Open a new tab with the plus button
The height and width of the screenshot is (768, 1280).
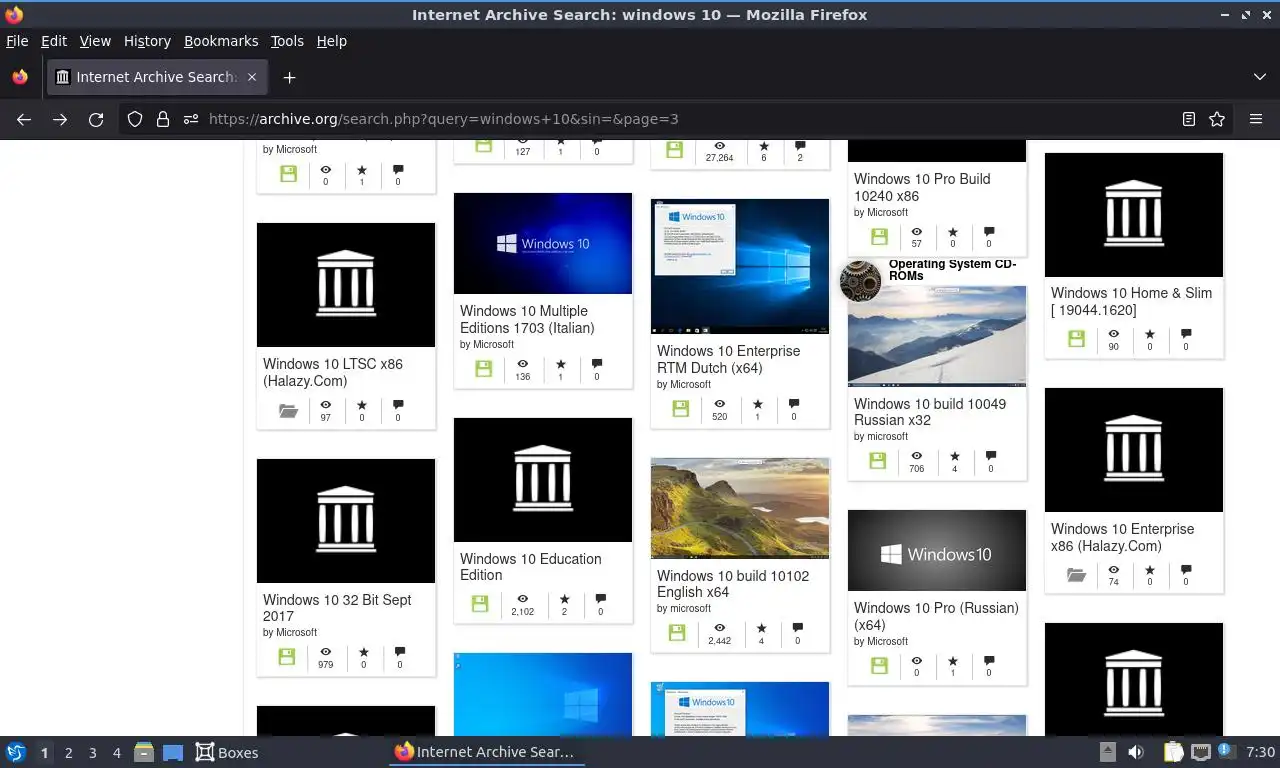click(x=289, y=77)
